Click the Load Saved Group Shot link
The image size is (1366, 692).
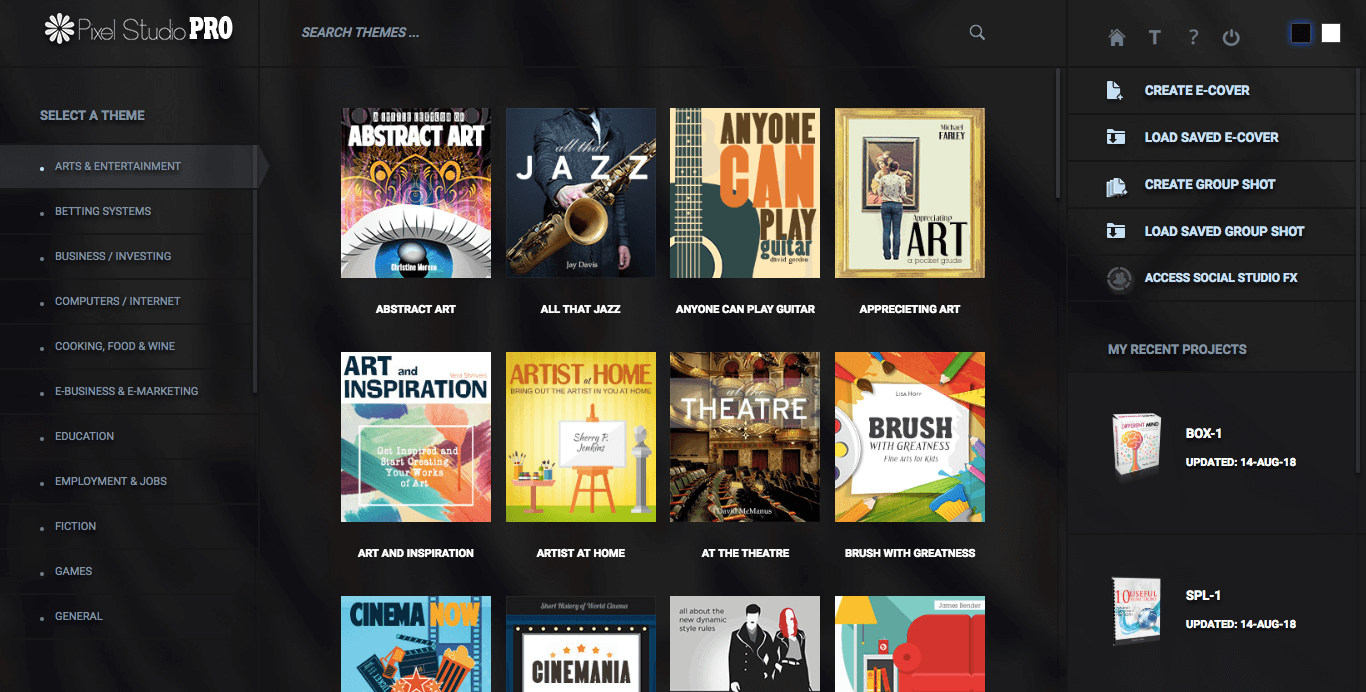1224,231
